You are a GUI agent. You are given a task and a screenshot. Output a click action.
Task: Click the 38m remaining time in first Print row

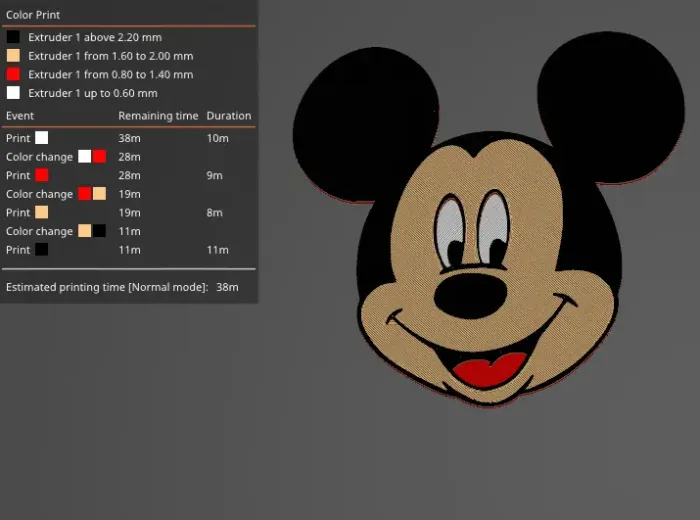click(129, 138)
